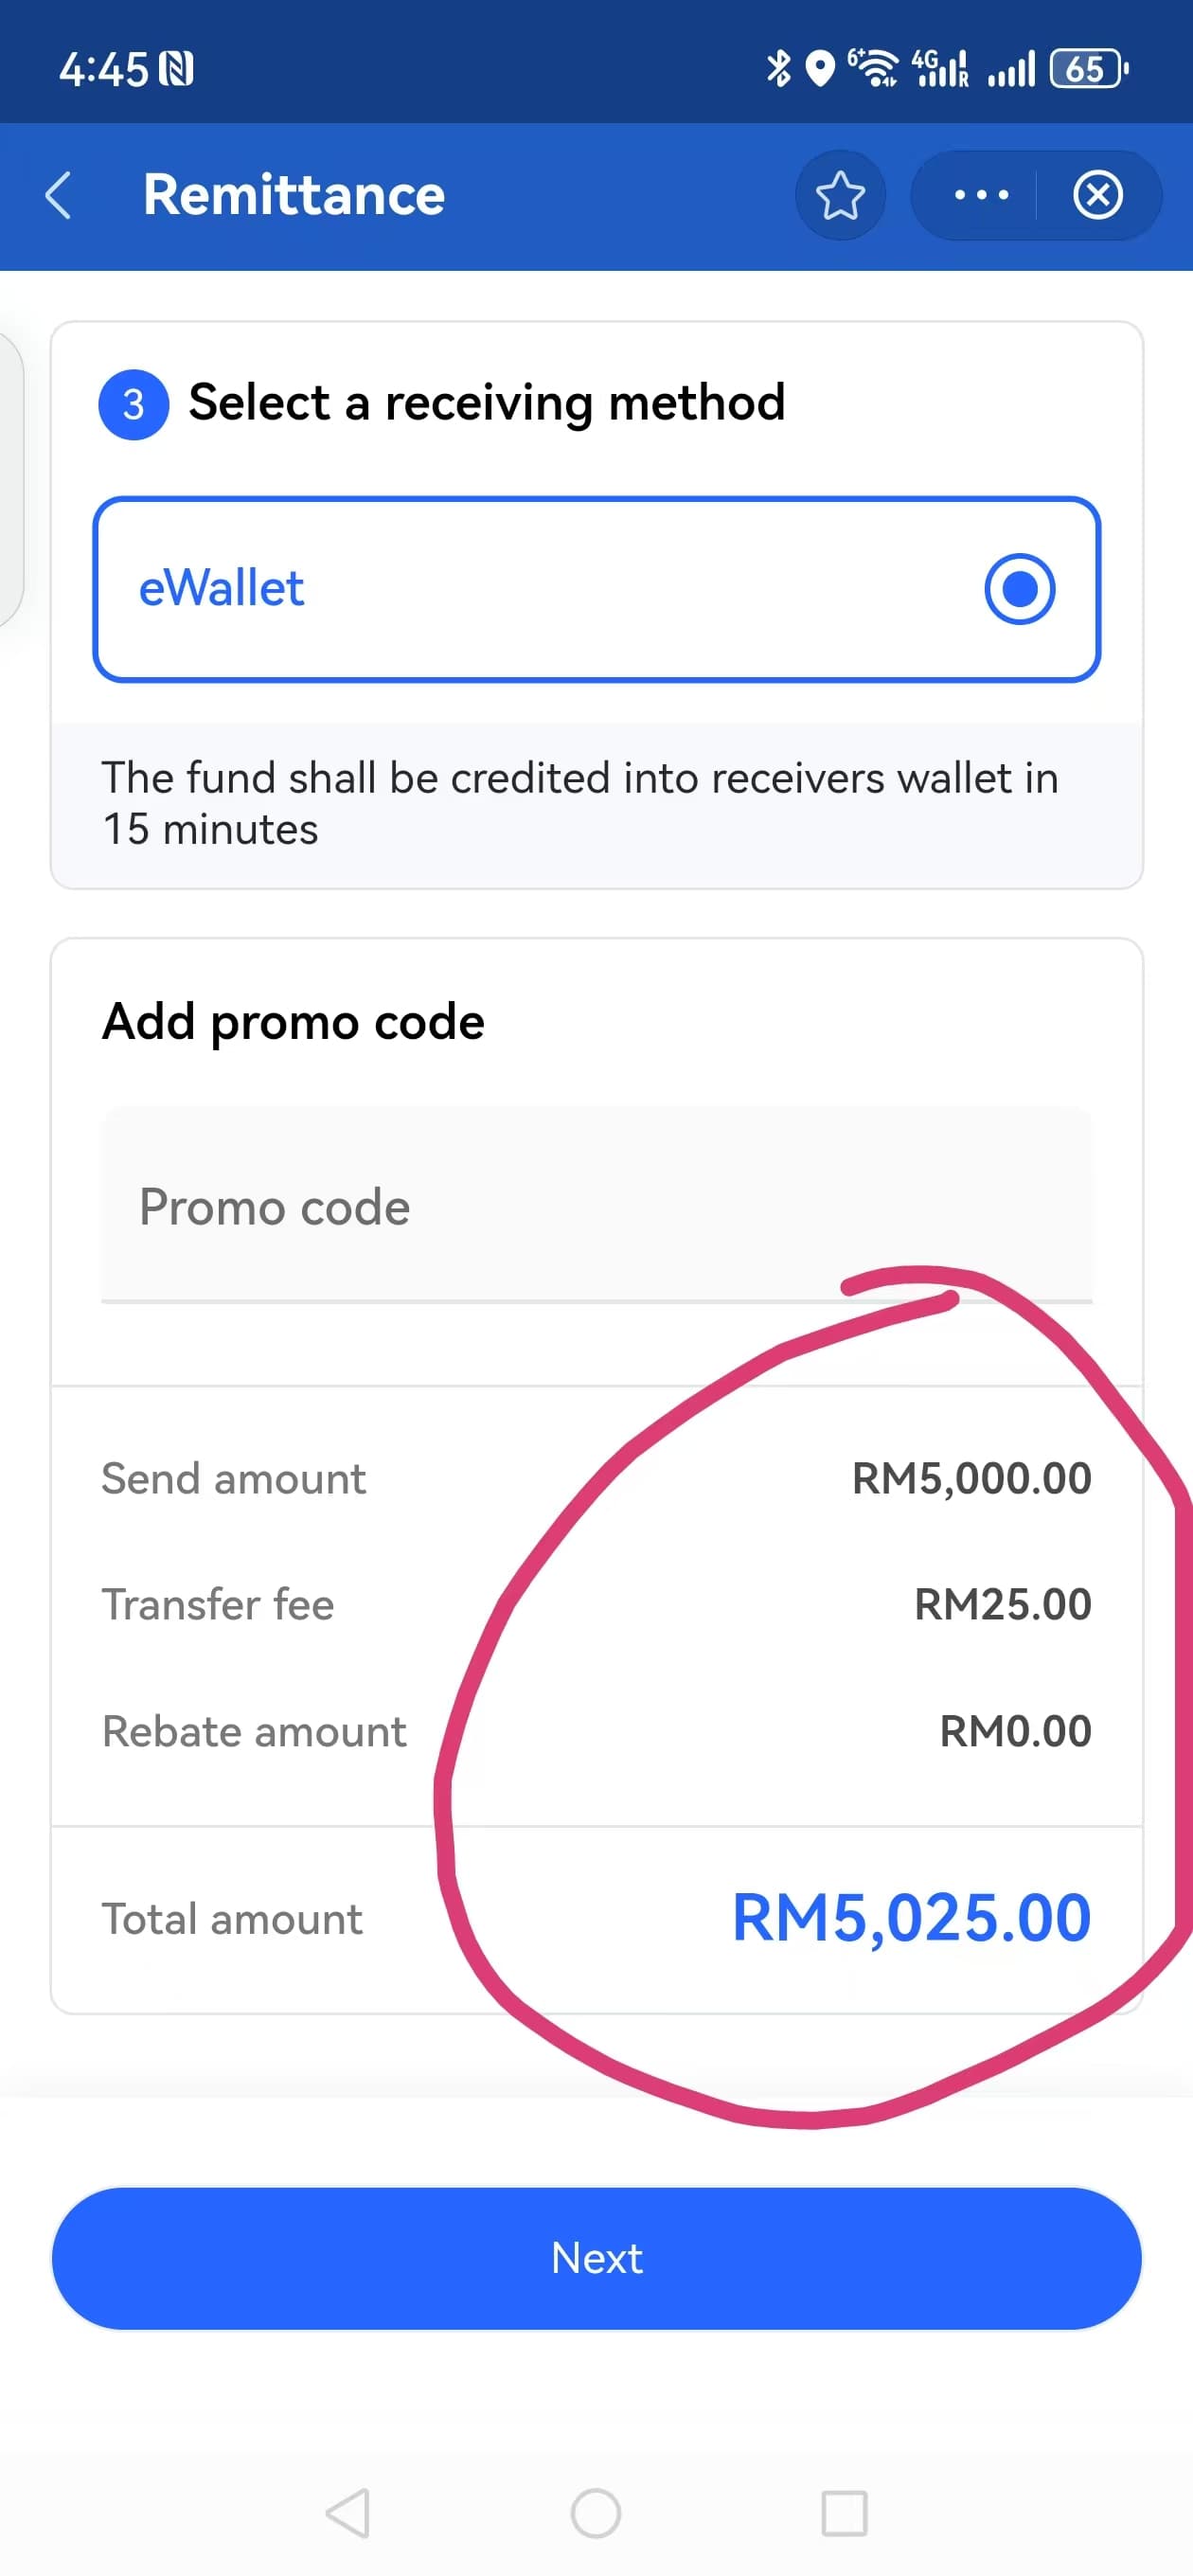The image size is (1193, 2576).
Task: Tap the NFC status bar icon
Action: [x=176, y=70]
